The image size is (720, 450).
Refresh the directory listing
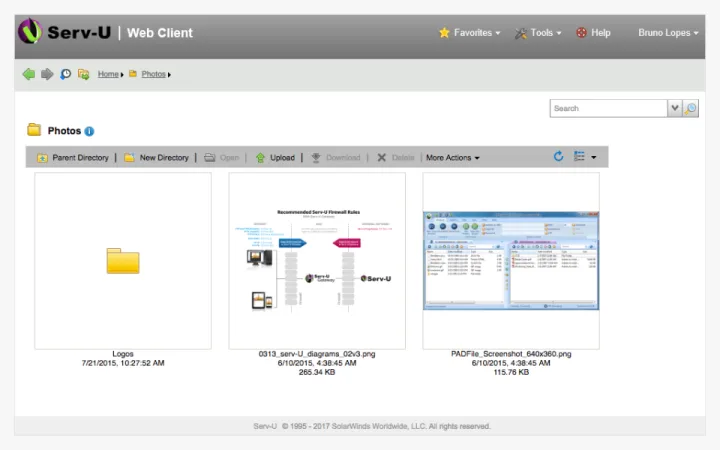coord(559,157)
